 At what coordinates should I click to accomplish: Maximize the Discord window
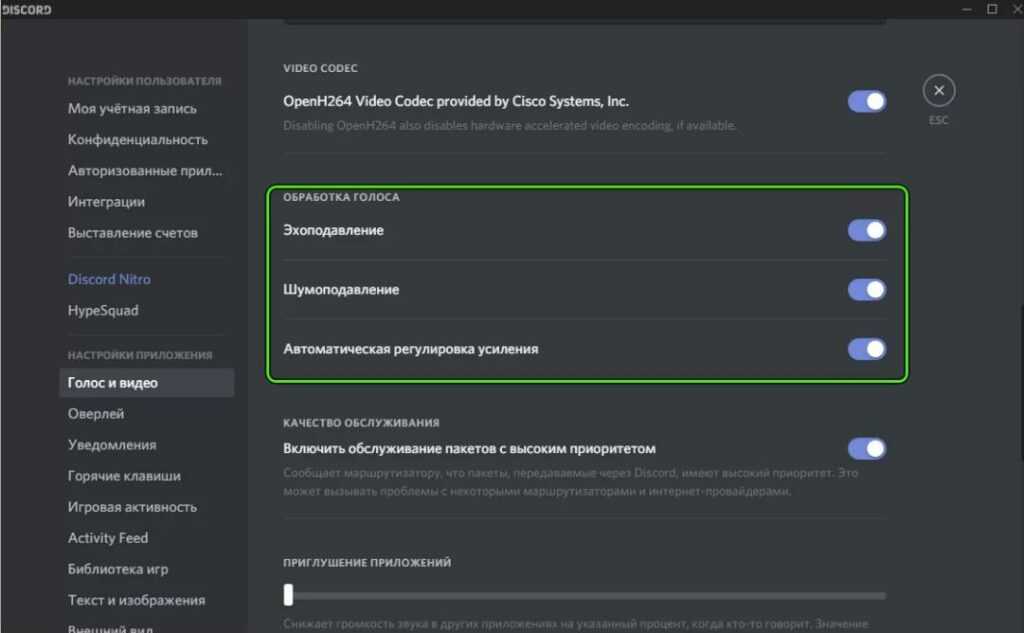991,9
